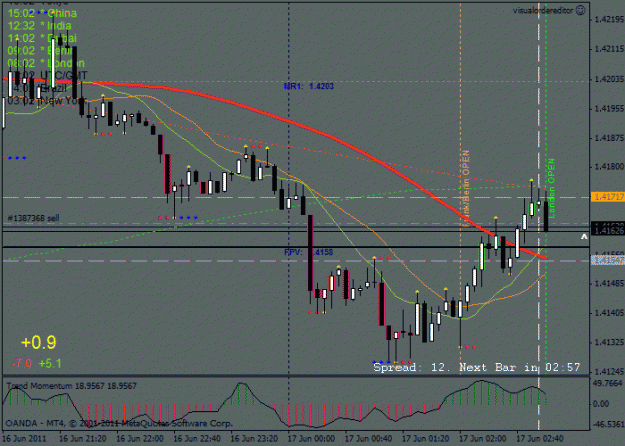The image size is (625, 446).
Task: Click 1.41875 on the price scale
Action: click(609, 138)
